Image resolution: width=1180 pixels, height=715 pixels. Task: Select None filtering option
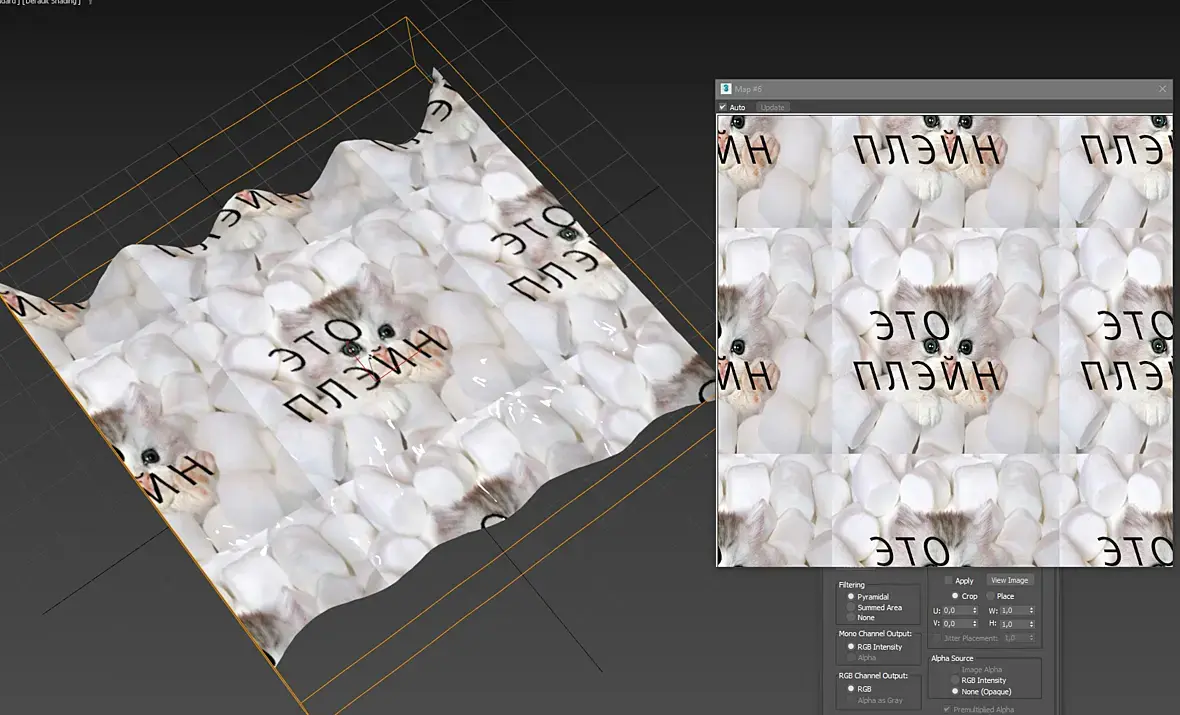coord(851,617)
